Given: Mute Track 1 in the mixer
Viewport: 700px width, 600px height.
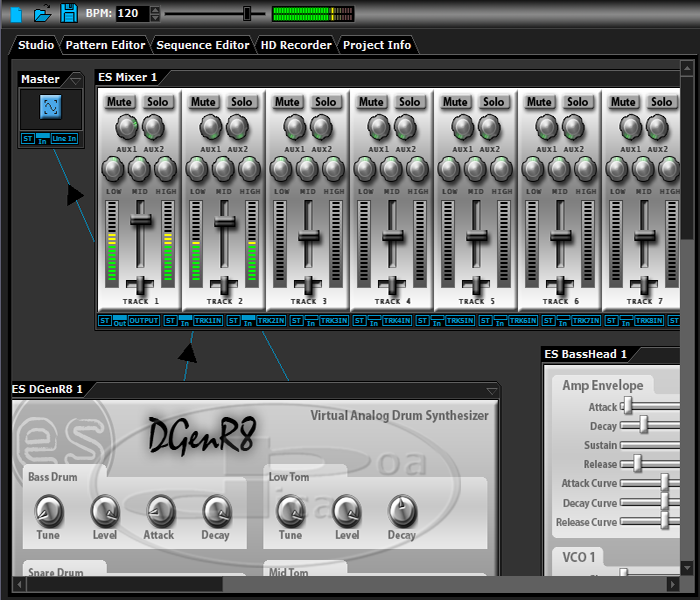Looking at the screenshot, I should pos(120,101).
